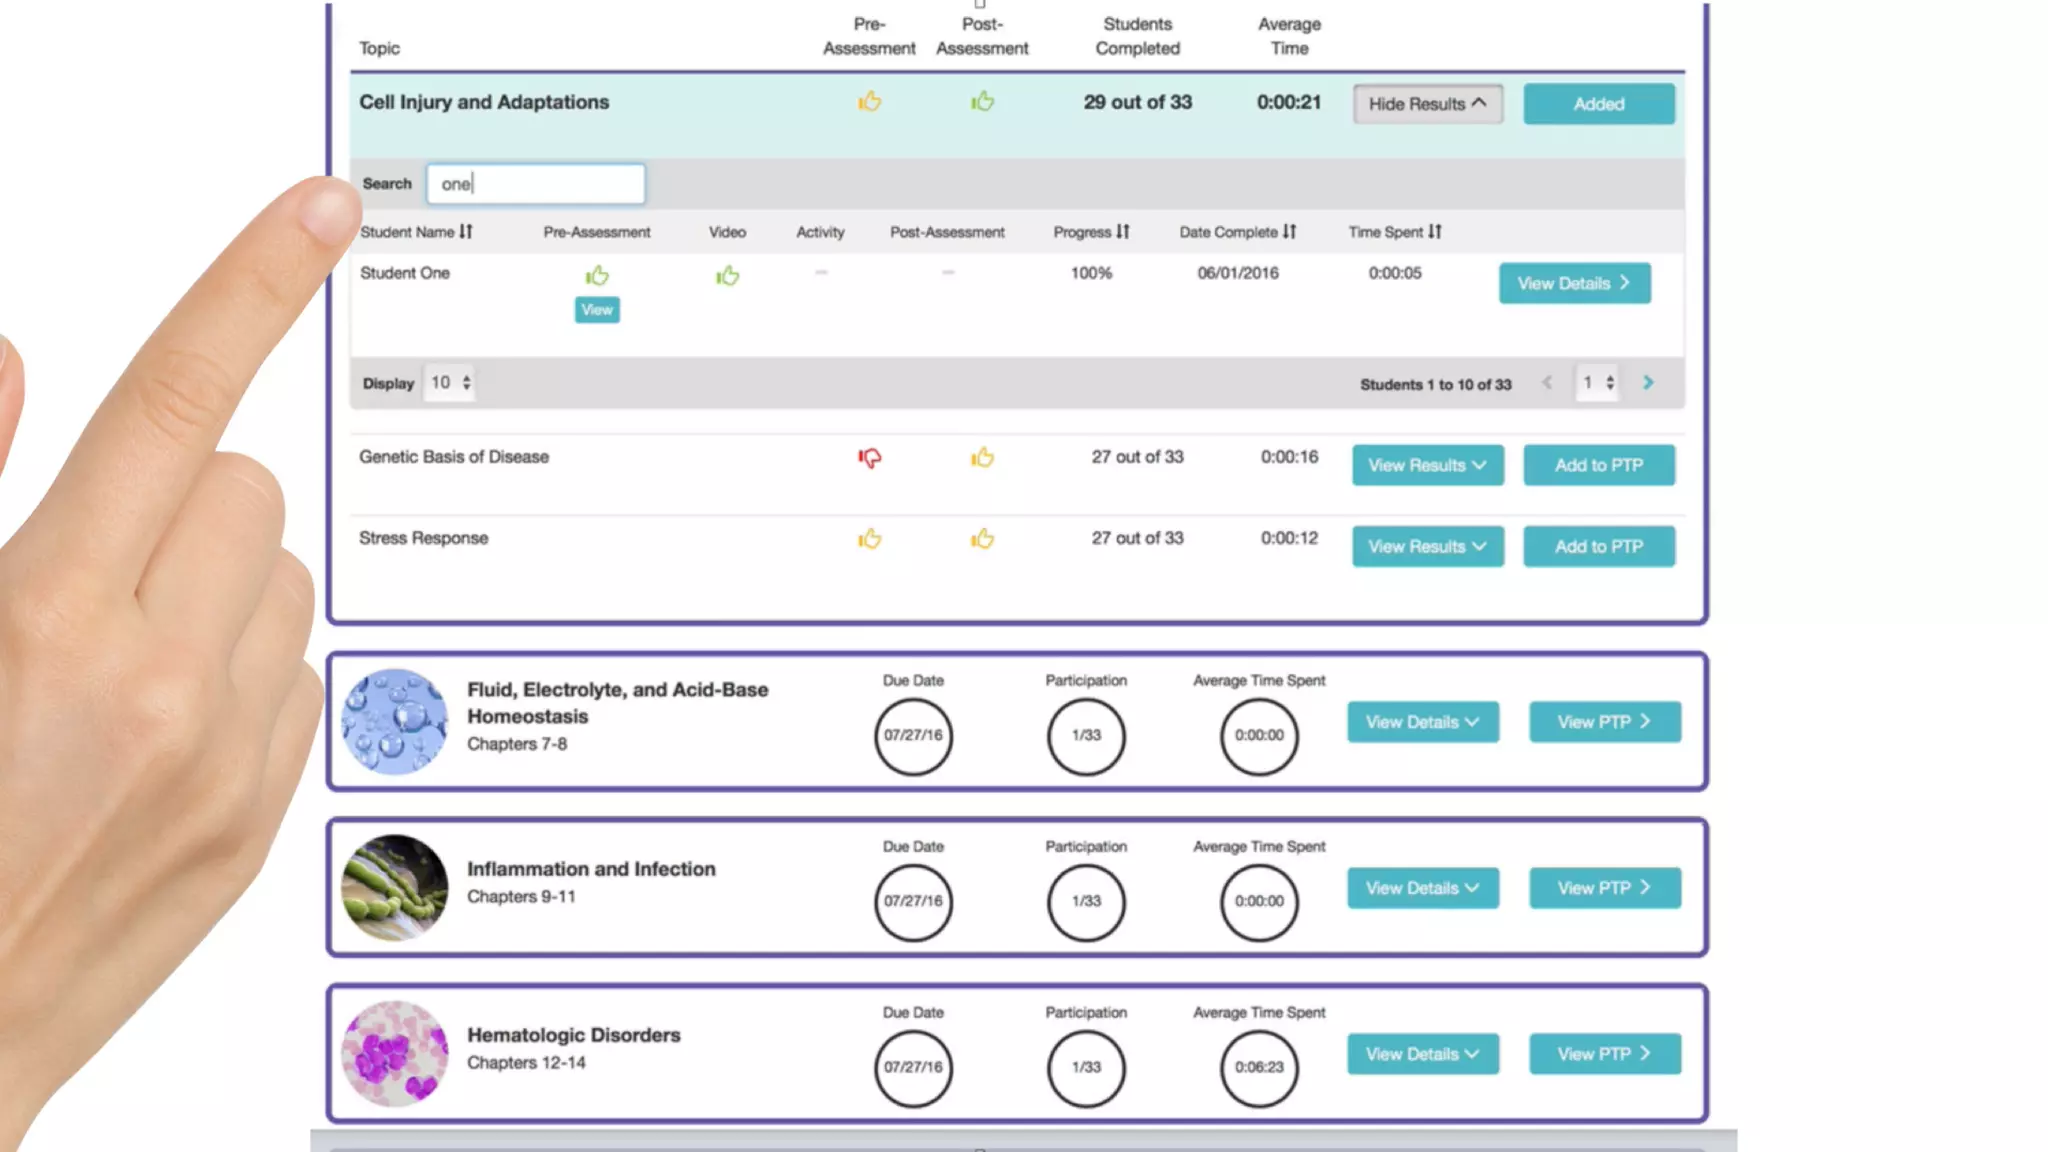Sort by Date Complete column arrows
The height and width of the screenshot is (1152, 2048).
pyautogui.click(x=1290, y=232)
